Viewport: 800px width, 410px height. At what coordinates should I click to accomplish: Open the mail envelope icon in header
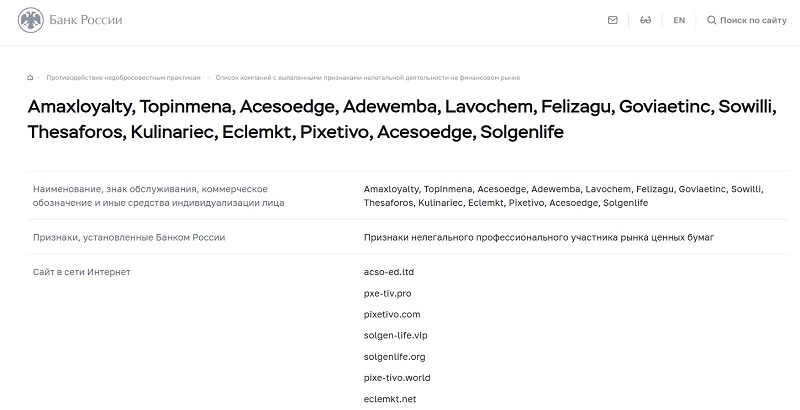click(612, 20)
